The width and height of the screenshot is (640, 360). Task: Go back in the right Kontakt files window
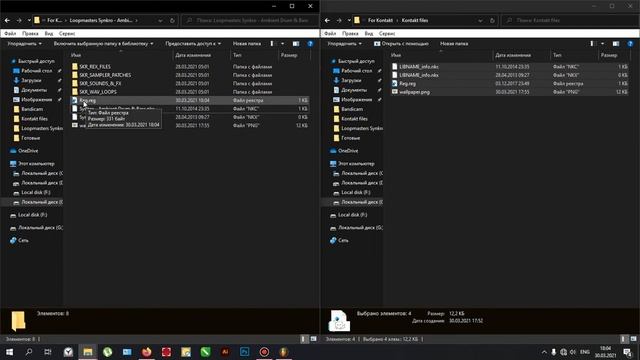pyautogui.click(x=327, y=20)
